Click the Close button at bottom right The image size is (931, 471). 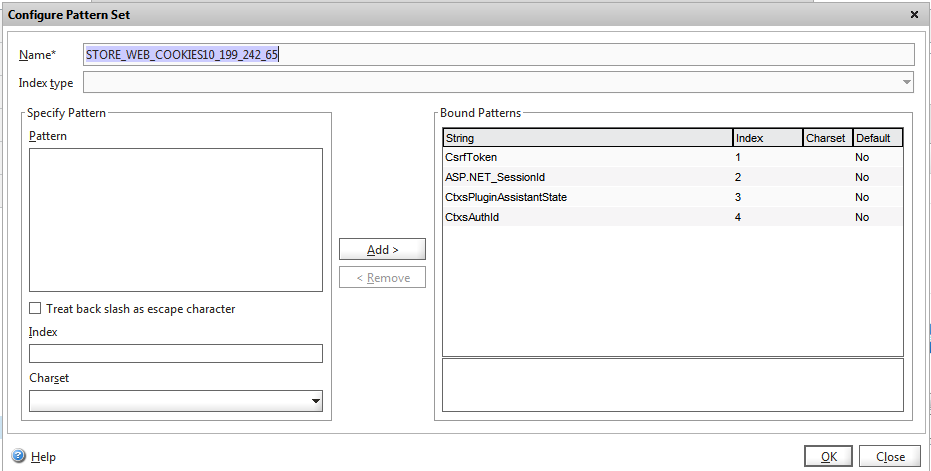889,456
